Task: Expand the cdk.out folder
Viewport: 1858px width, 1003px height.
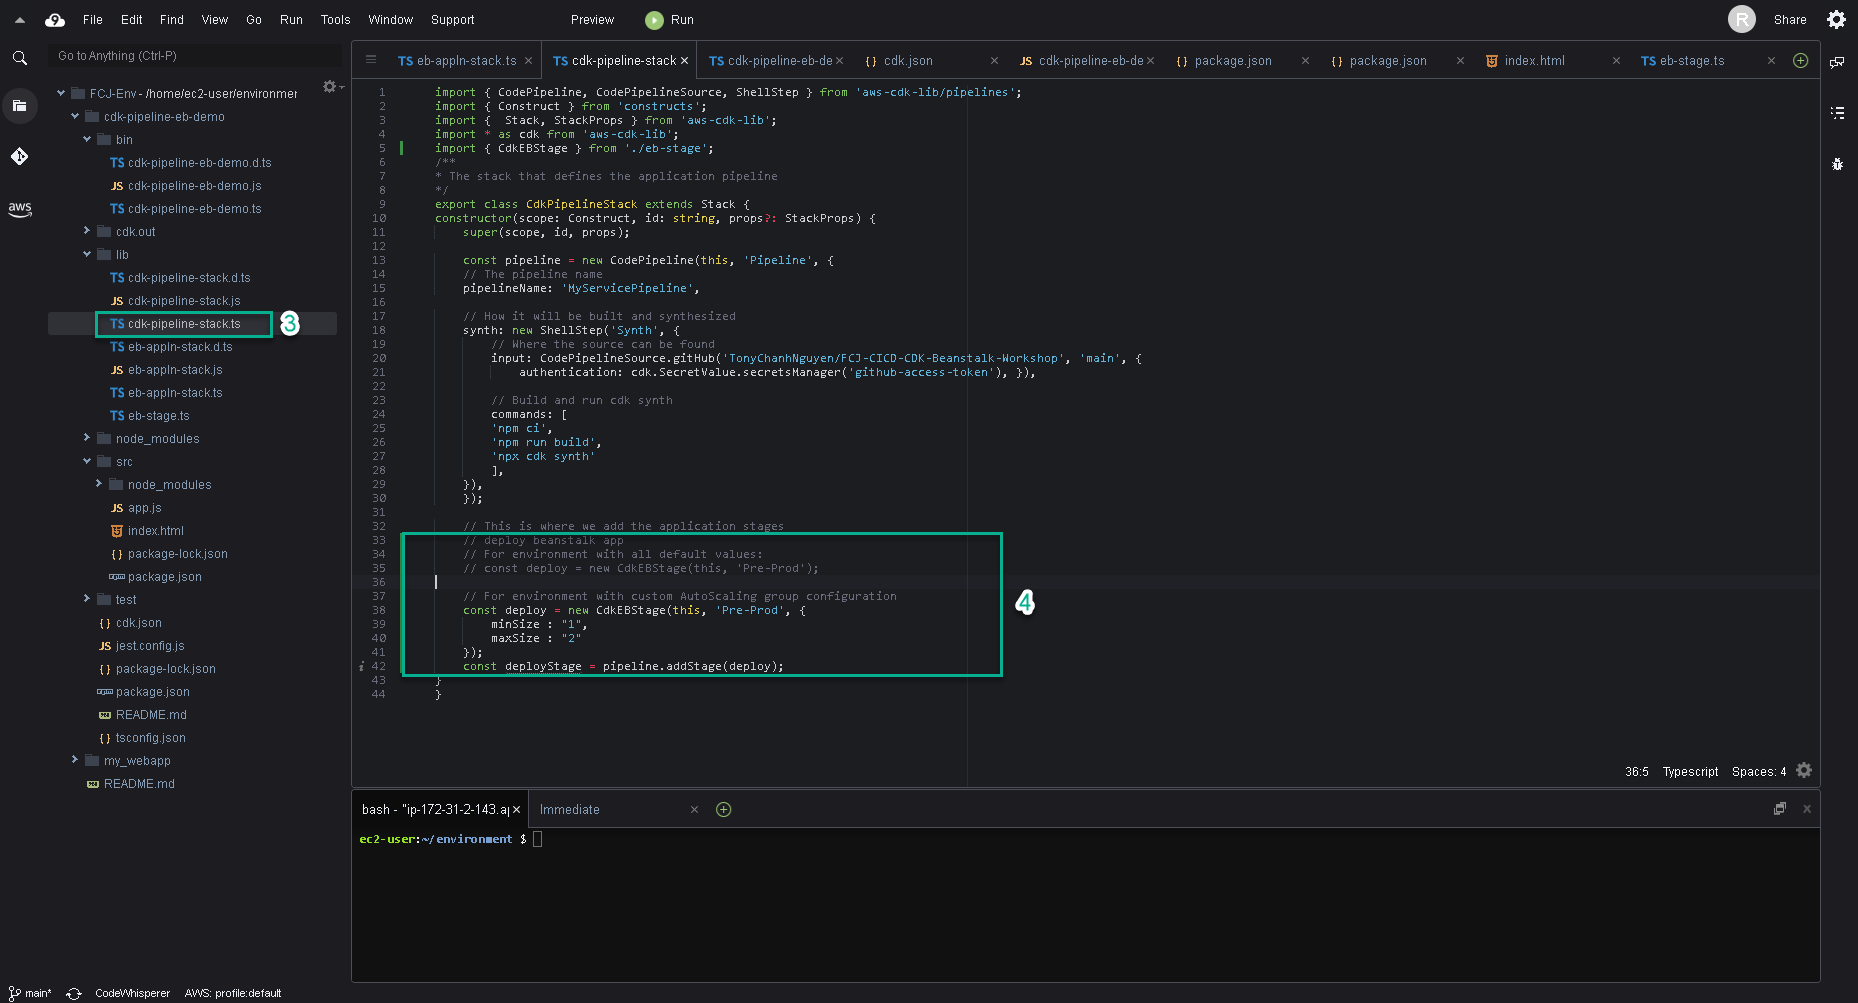Action: click(x=87, y=231)
